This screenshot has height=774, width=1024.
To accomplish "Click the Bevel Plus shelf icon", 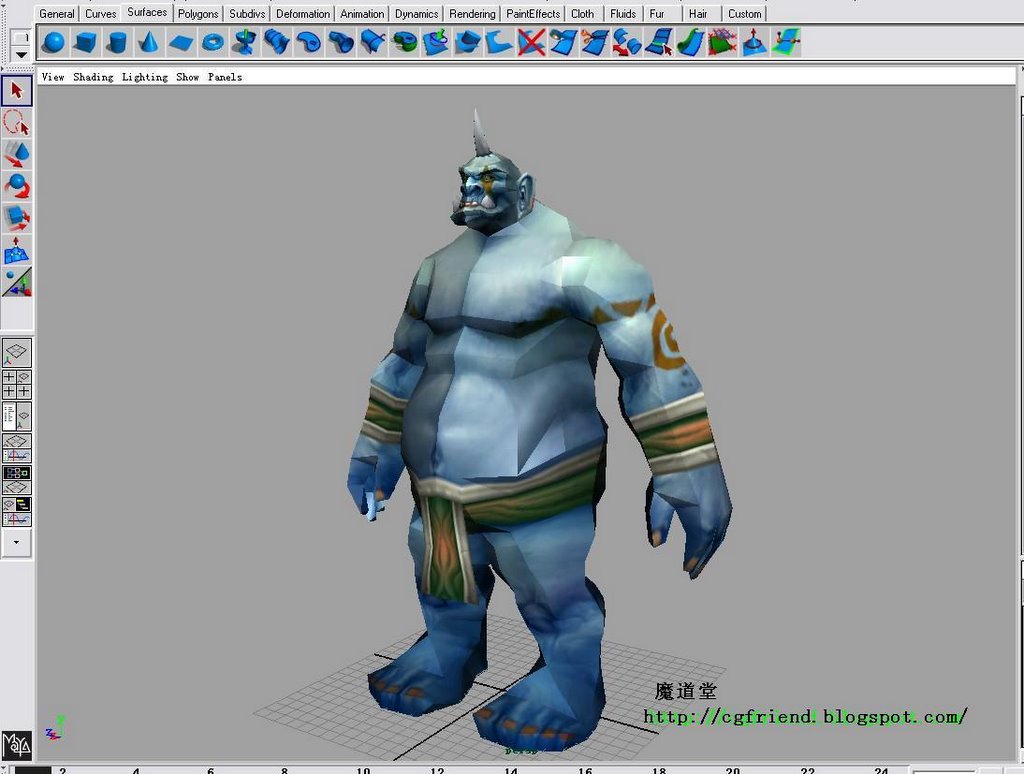I will point(500,42).
